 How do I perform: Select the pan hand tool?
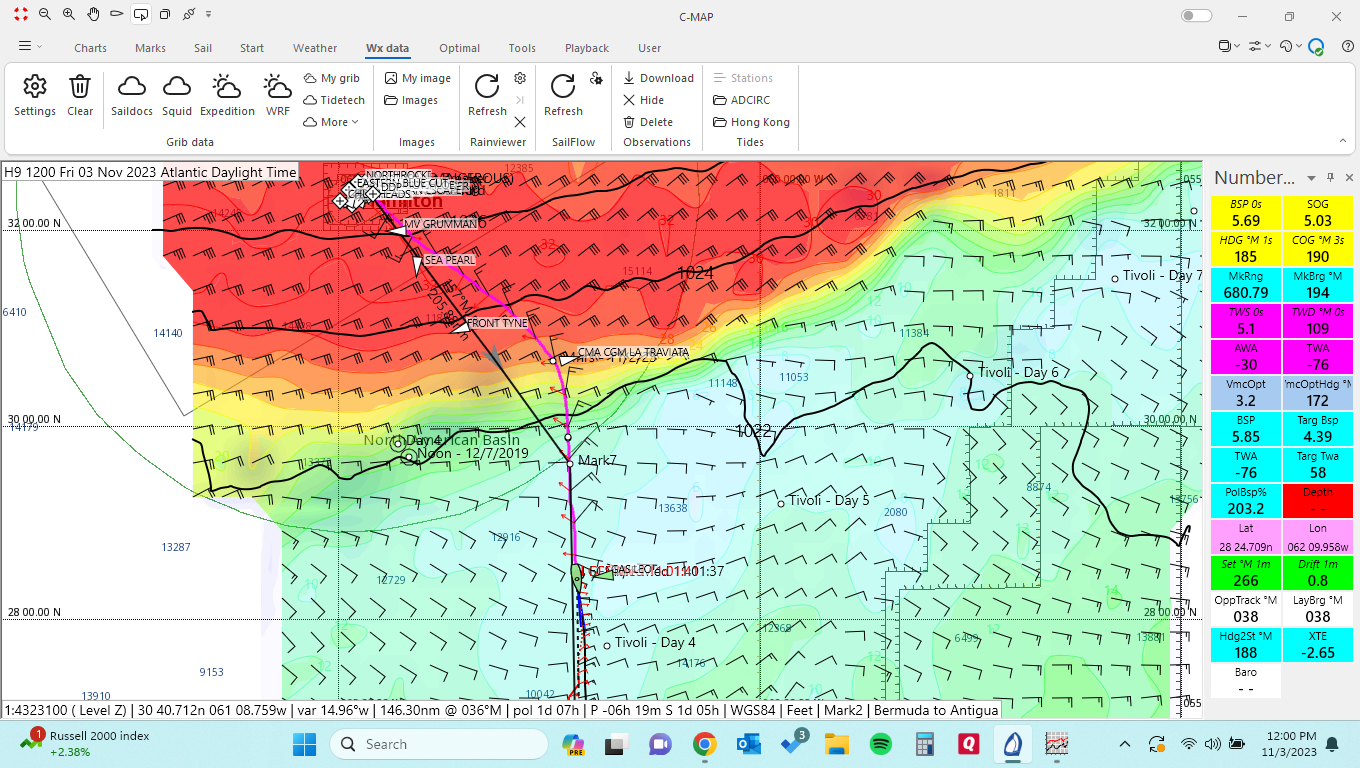[x=93, y=15]
